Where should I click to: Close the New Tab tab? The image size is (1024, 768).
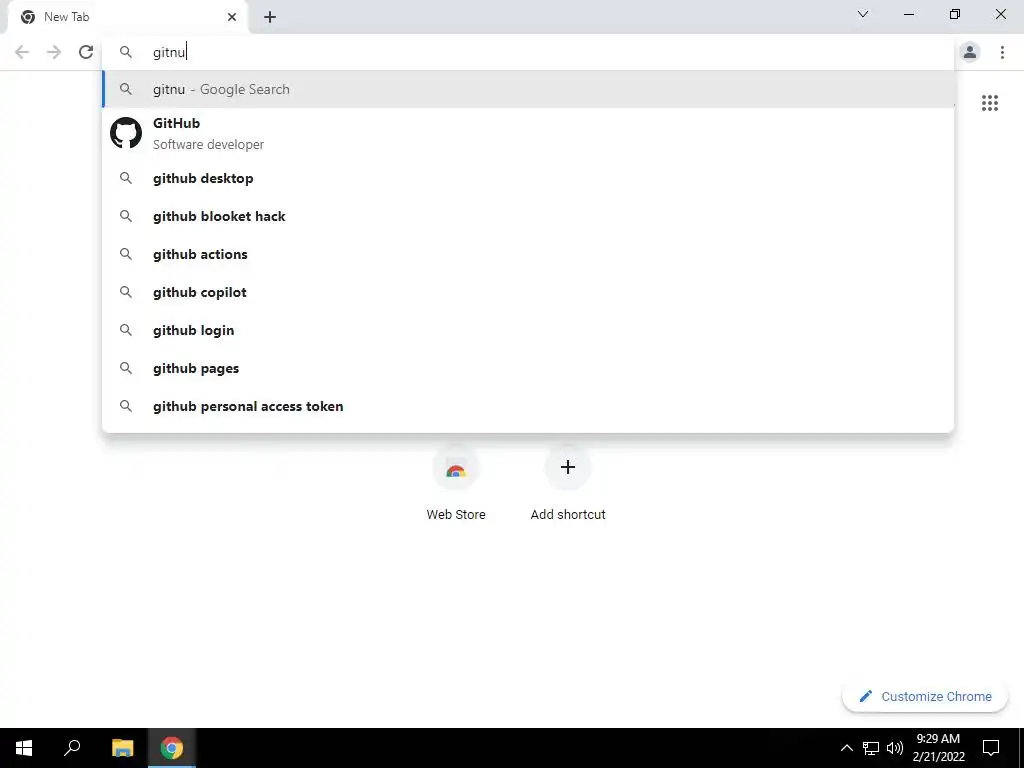[x=232, y=17]
